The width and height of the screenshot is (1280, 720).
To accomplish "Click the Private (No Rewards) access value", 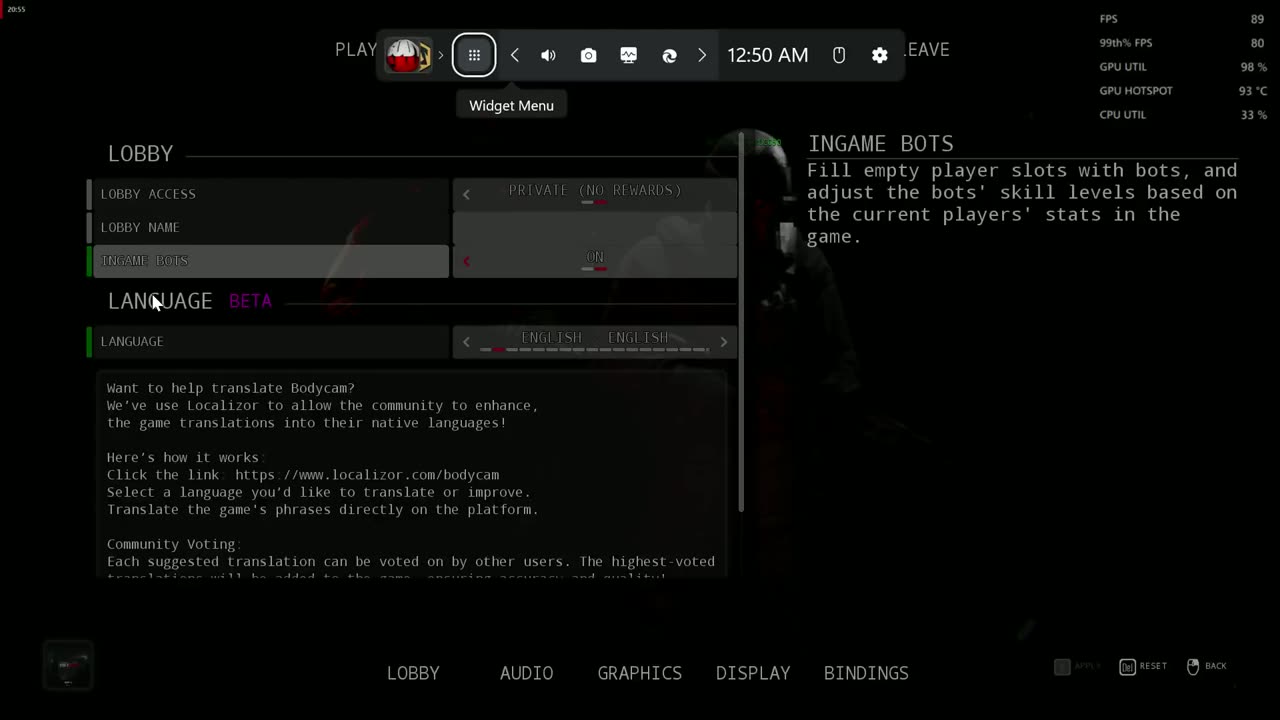I will click(595, 190).
